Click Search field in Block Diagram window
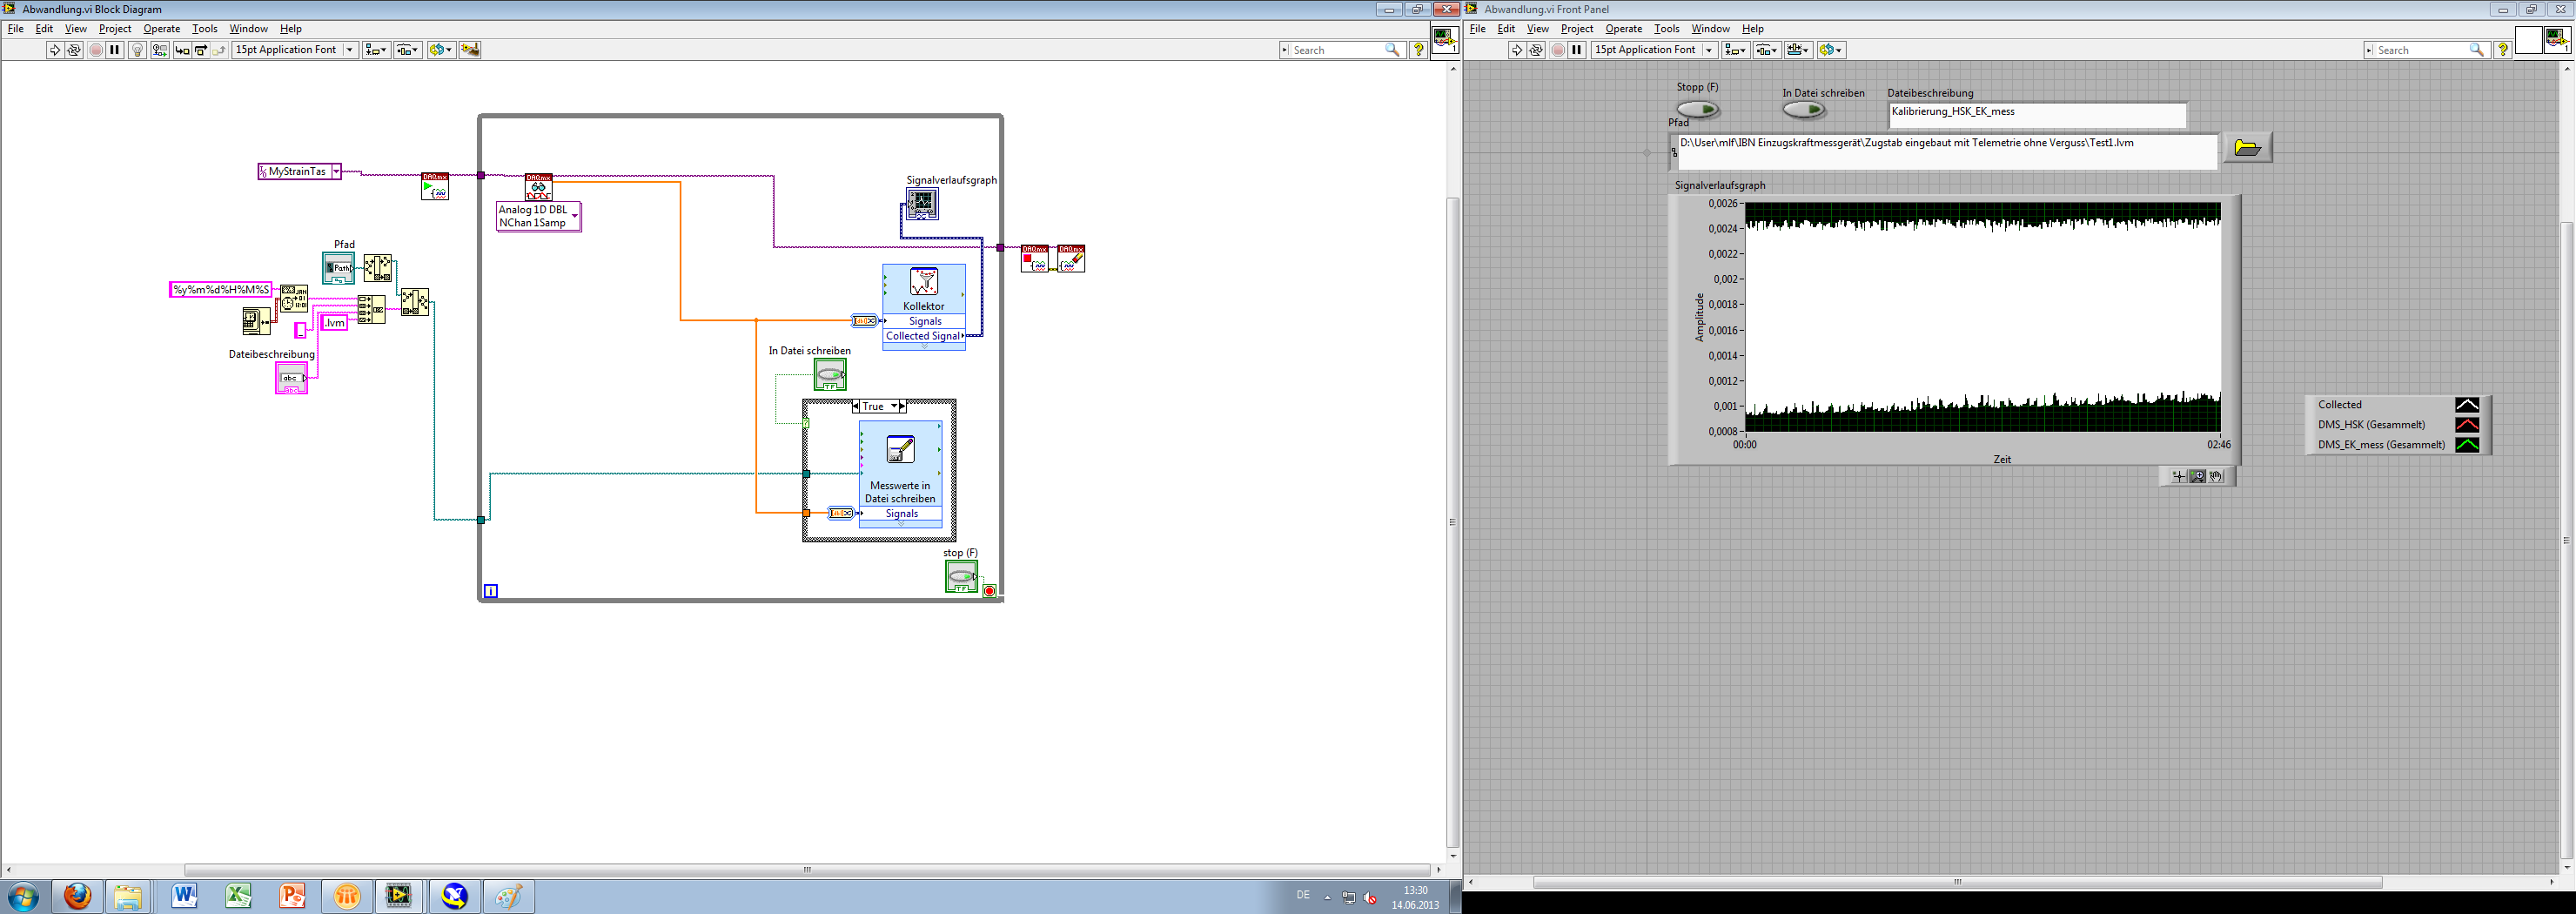The image size is (2576, 914). pos(1341,50)
